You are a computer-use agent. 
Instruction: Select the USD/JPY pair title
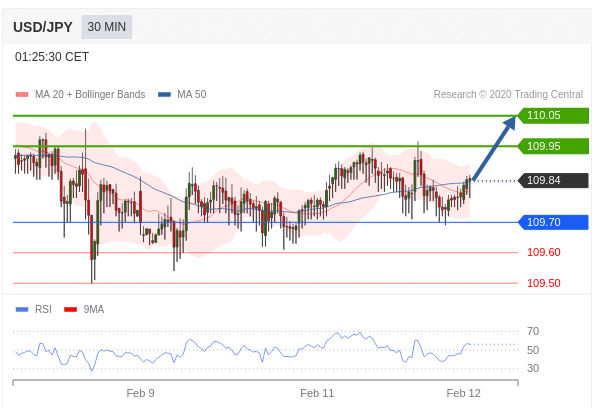[43, 27]
